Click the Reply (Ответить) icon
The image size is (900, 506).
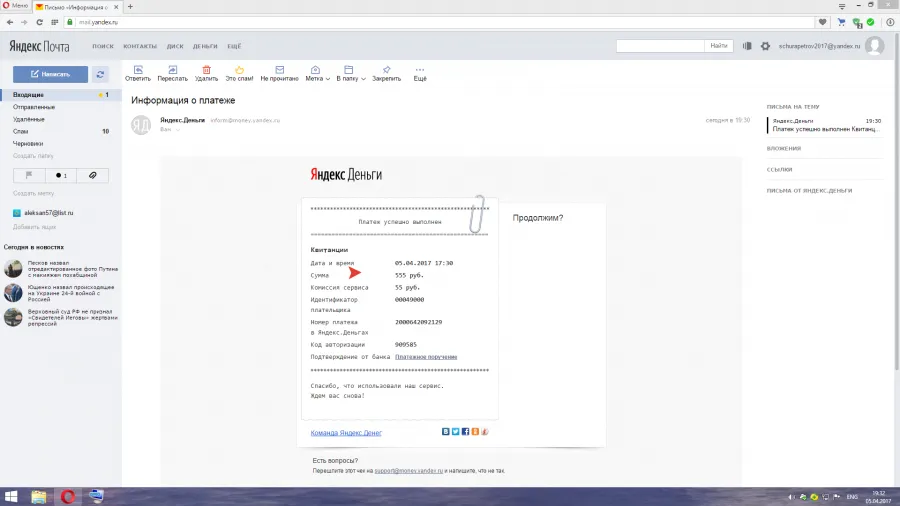pyautogui.click(x=138, y=70)
